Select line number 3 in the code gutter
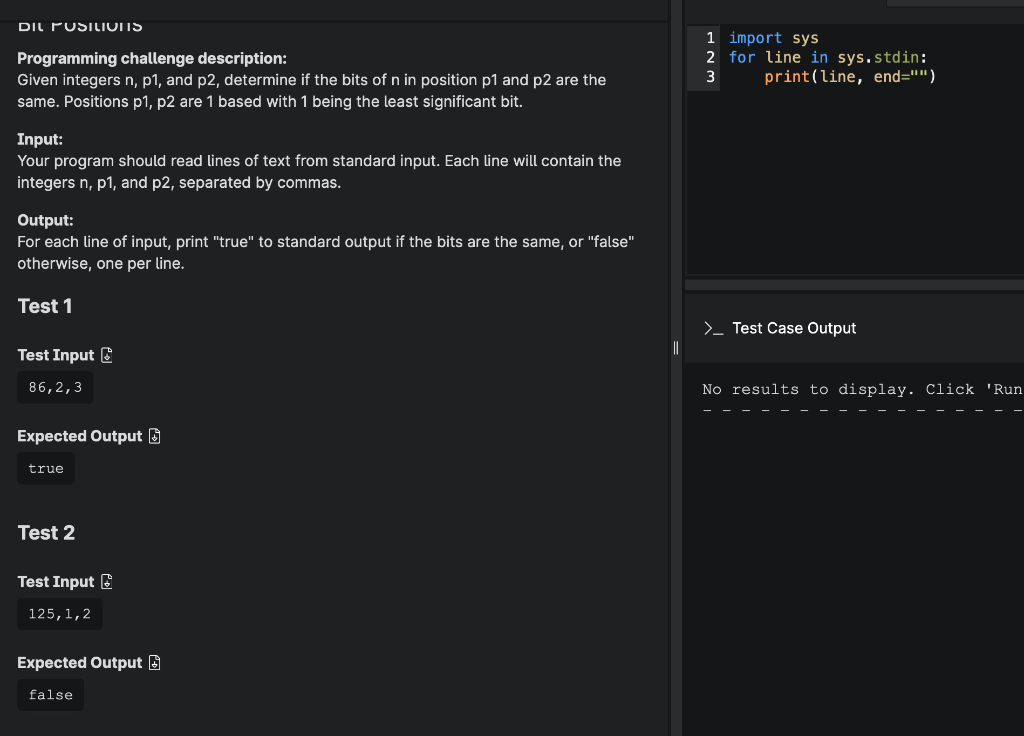The image size is (1024, 736). point(710,75)
